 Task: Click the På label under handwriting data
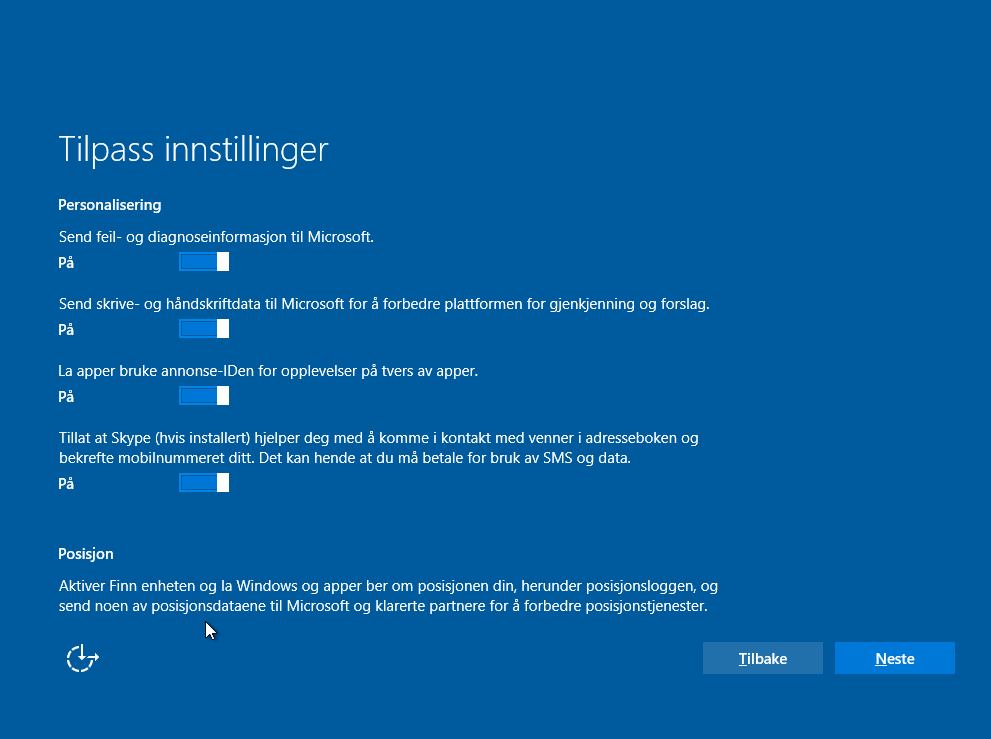[x=66, y=329]
